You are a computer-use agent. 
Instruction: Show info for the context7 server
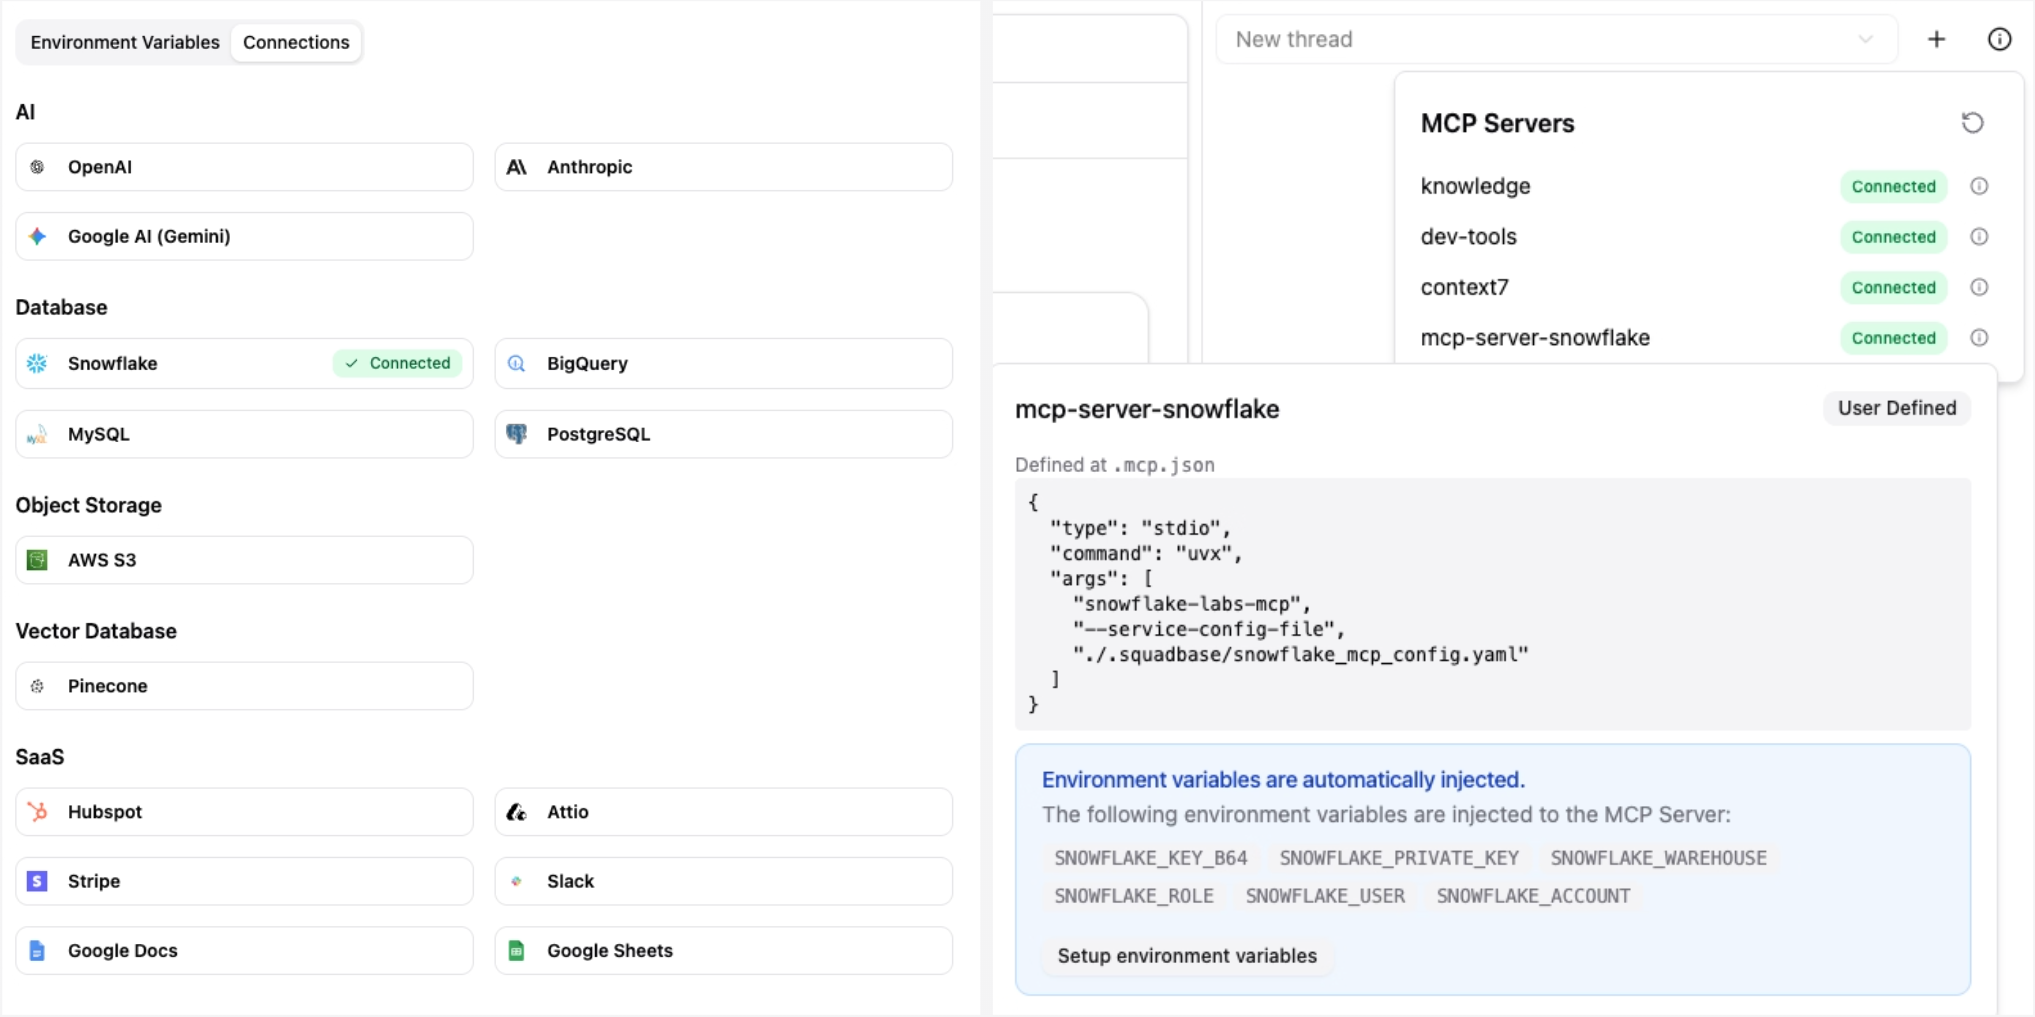click(x=1981, y=287)
